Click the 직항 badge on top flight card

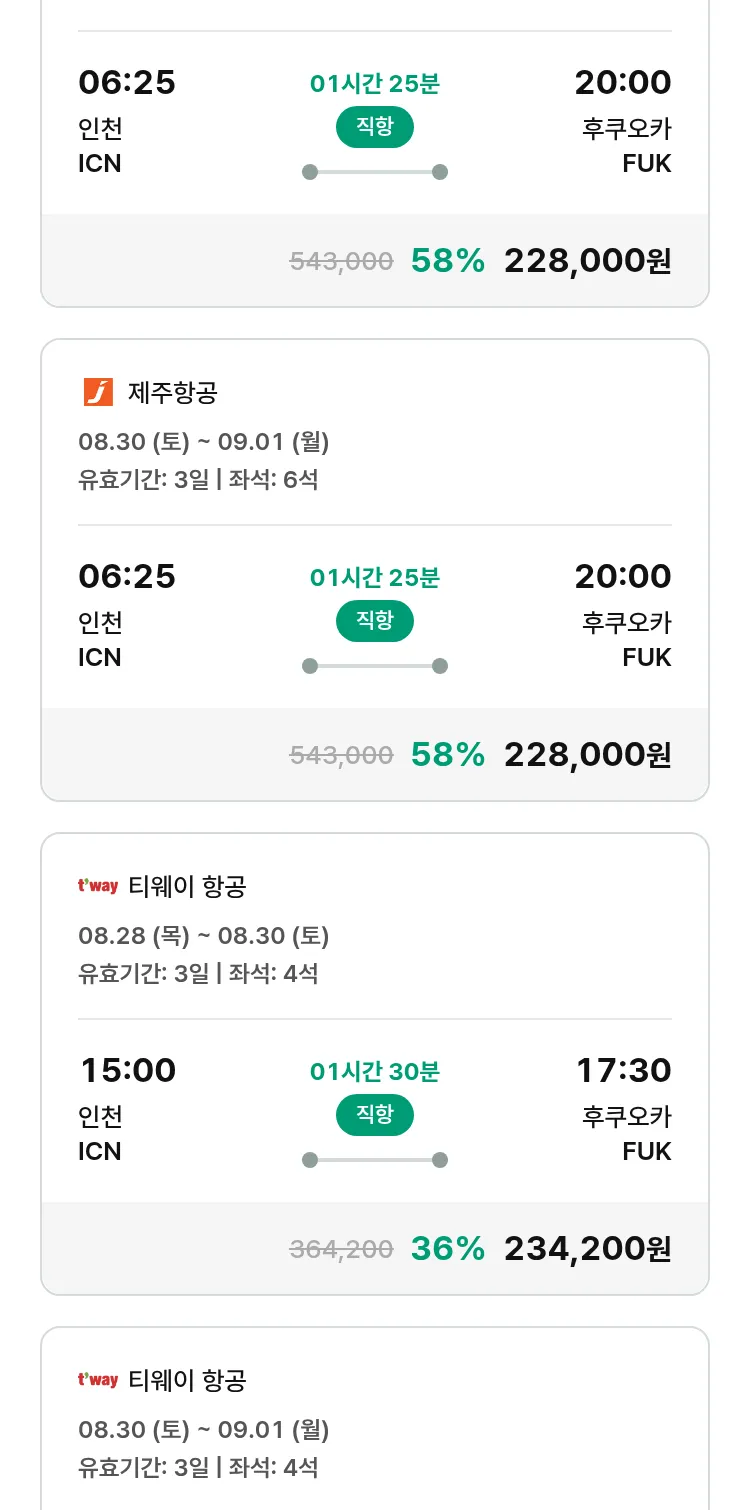tap(374, 127)
